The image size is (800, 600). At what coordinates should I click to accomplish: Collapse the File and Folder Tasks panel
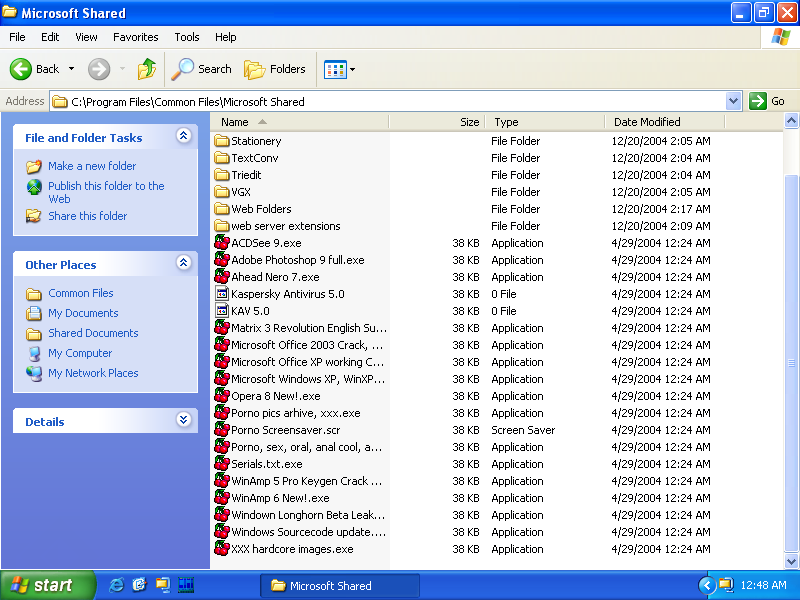184,136
